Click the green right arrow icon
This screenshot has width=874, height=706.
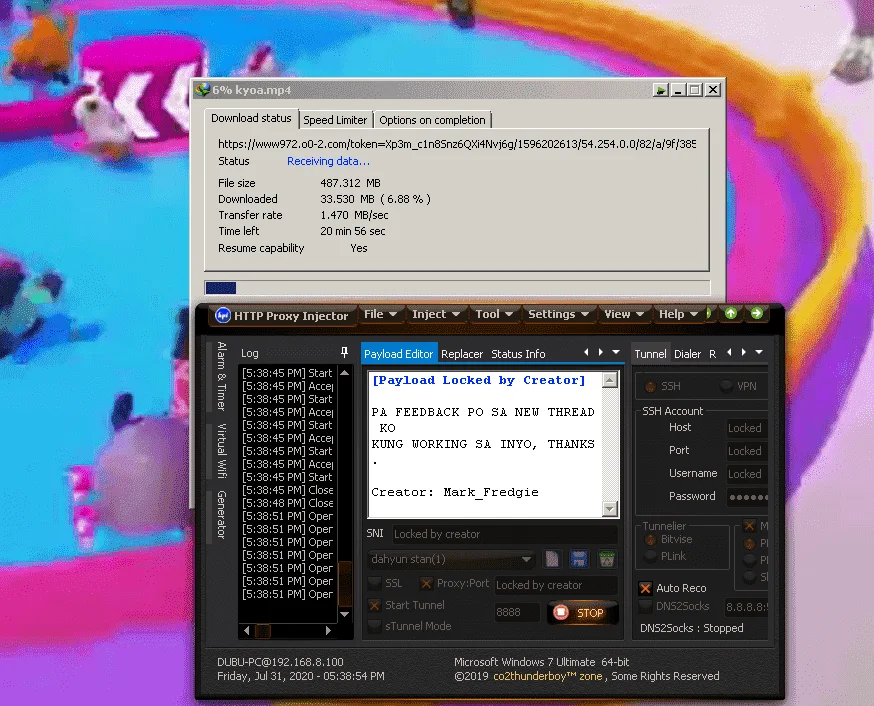[756, 314]
